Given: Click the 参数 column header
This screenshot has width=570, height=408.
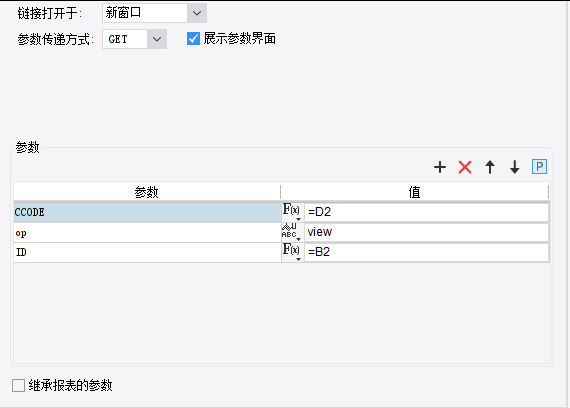Looking at the screenshot, I should click(x=147, y=192).
